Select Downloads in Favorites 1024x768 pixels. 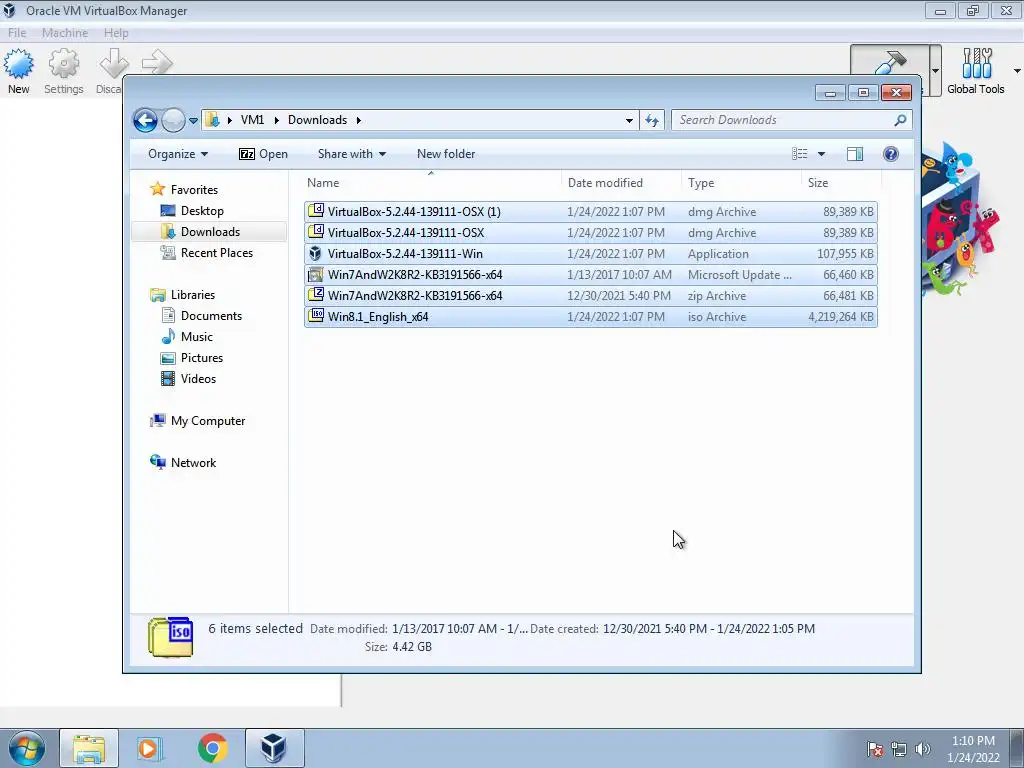210,232
